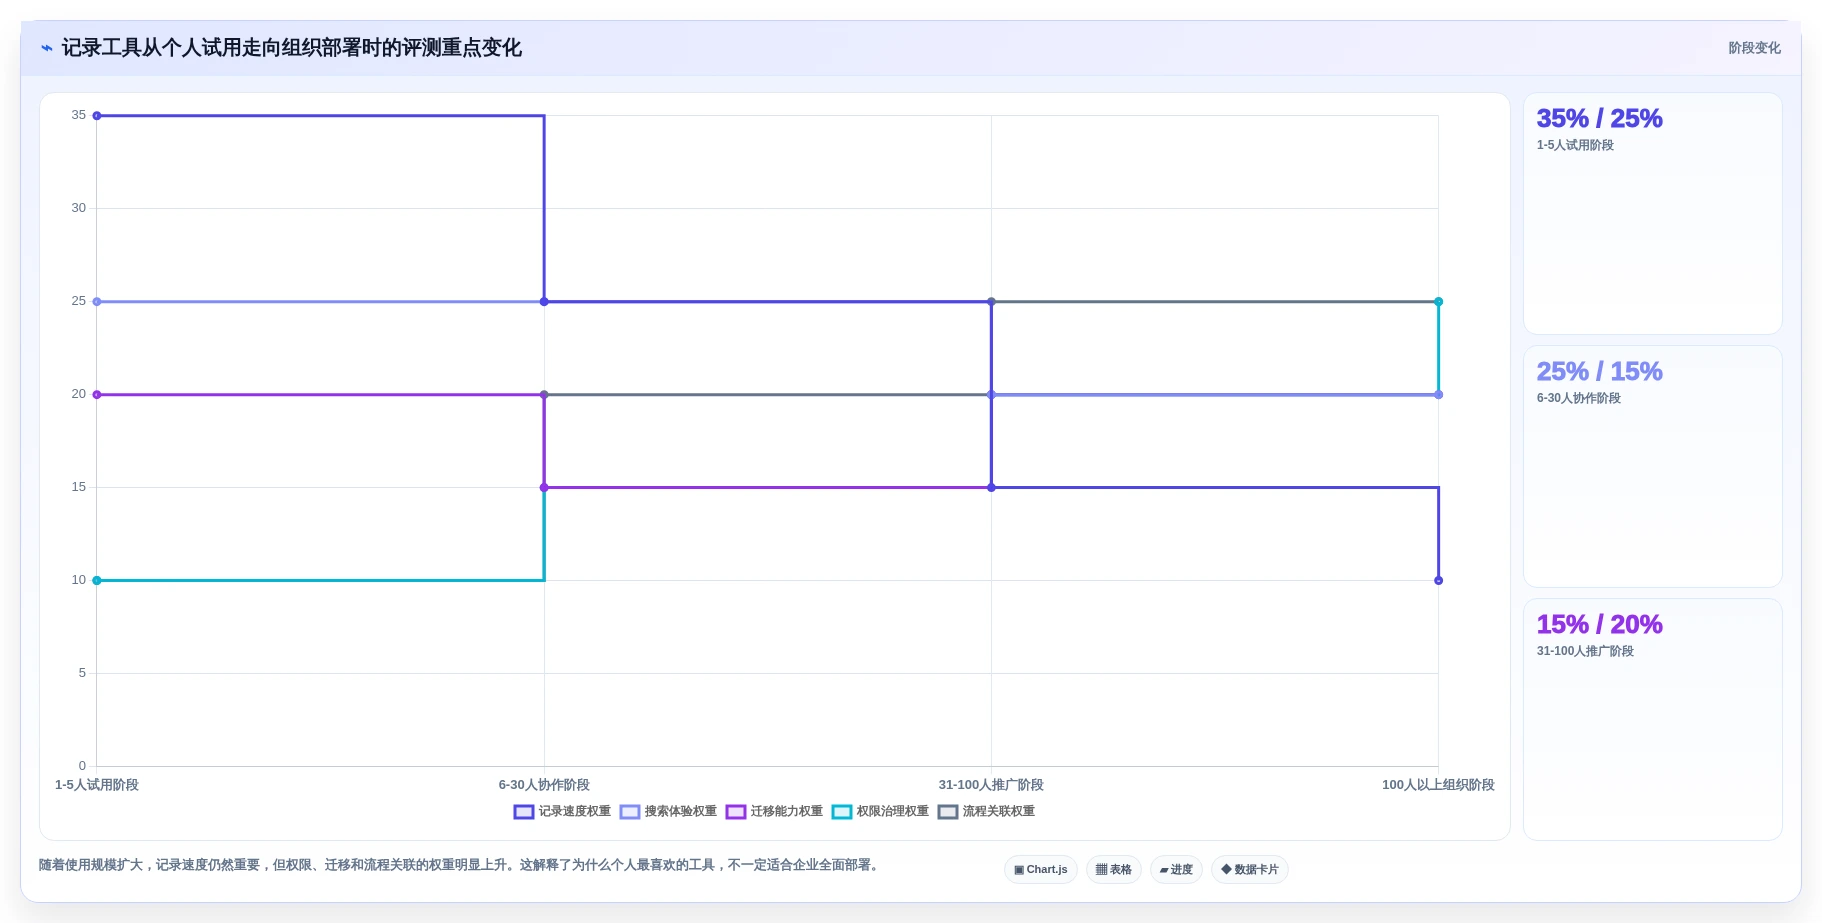Screen dimensions: 1822x923
Task: Click the y-axis value 35
Action: coord(79,115)
